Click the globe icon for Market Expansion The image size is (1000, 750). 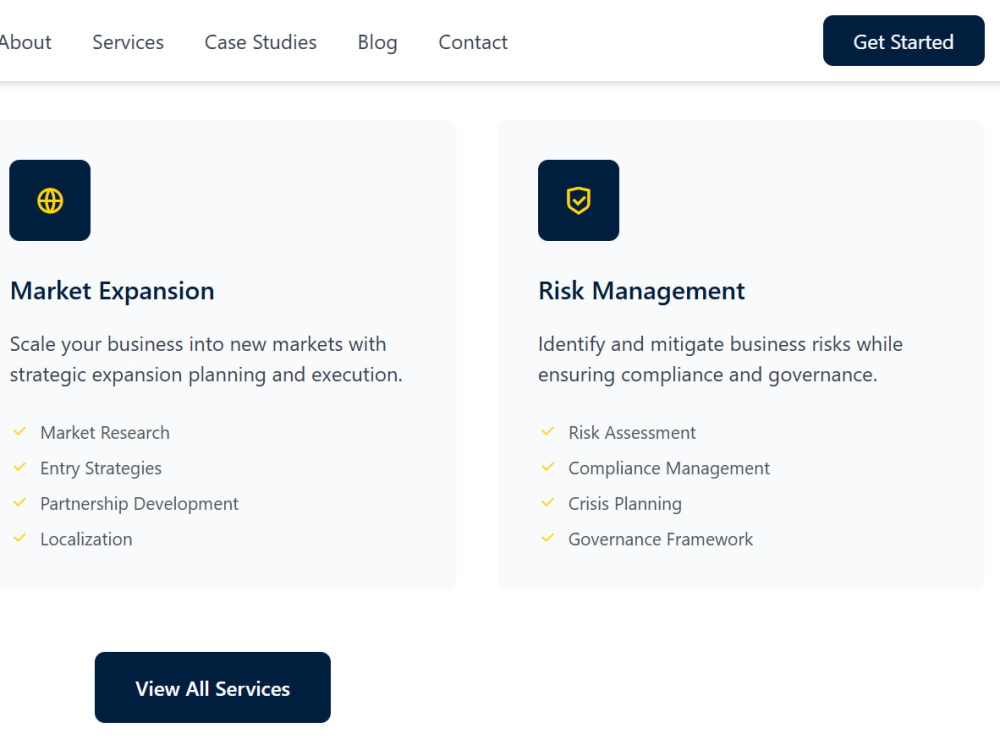[50, 200]
